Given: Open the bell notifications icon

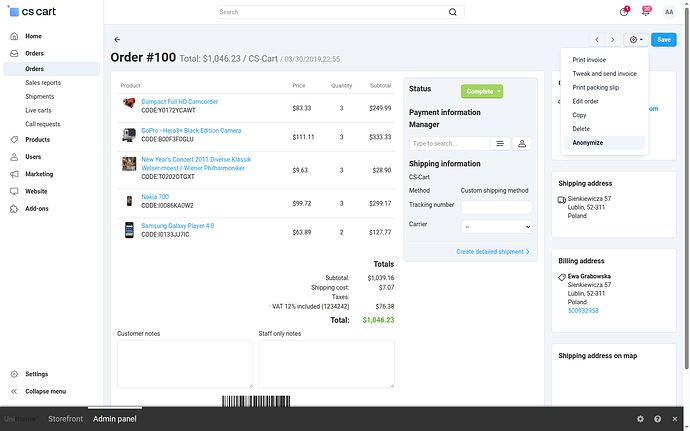Looking at the screenshot, I should click(646, 11).
